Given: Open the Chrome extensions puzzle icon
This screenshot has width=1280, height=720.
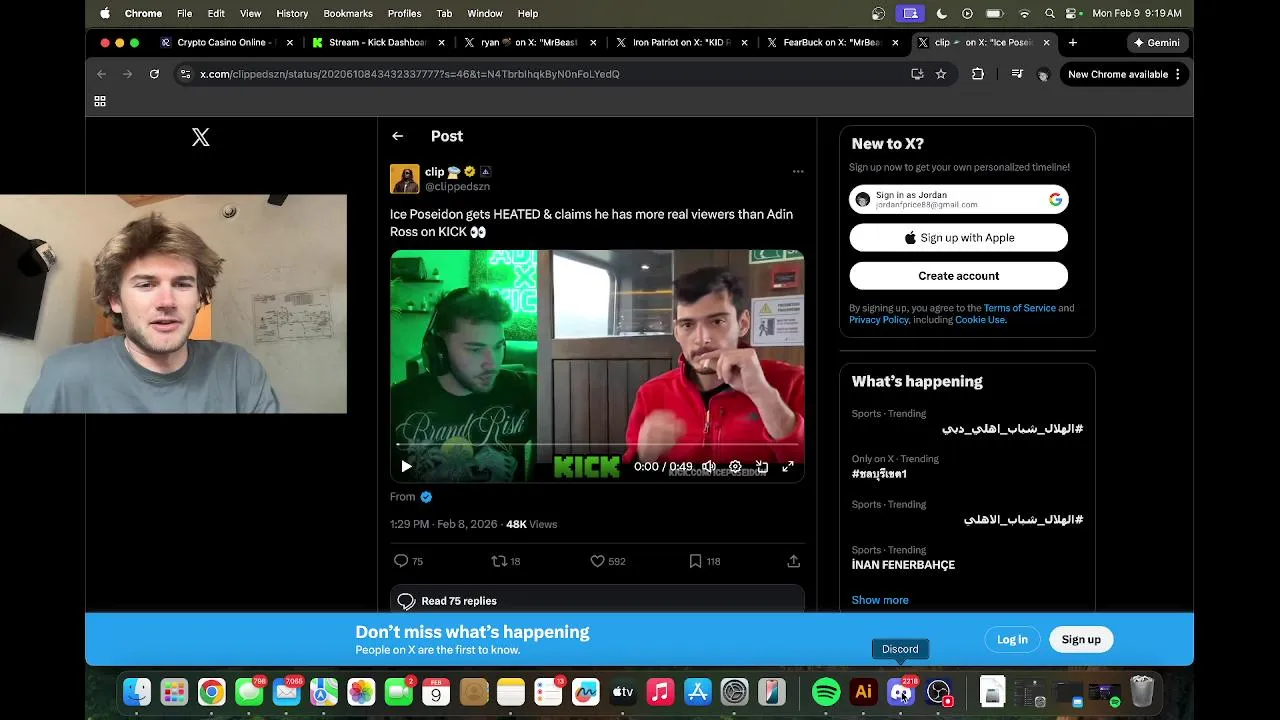Looking at the screenshot, I should [978, 74].
